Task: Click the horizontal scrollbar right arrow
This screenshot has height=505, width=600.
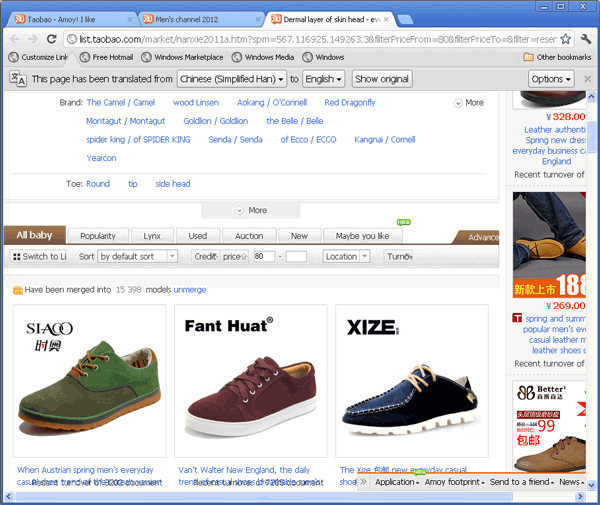Action: pos(580,497)
